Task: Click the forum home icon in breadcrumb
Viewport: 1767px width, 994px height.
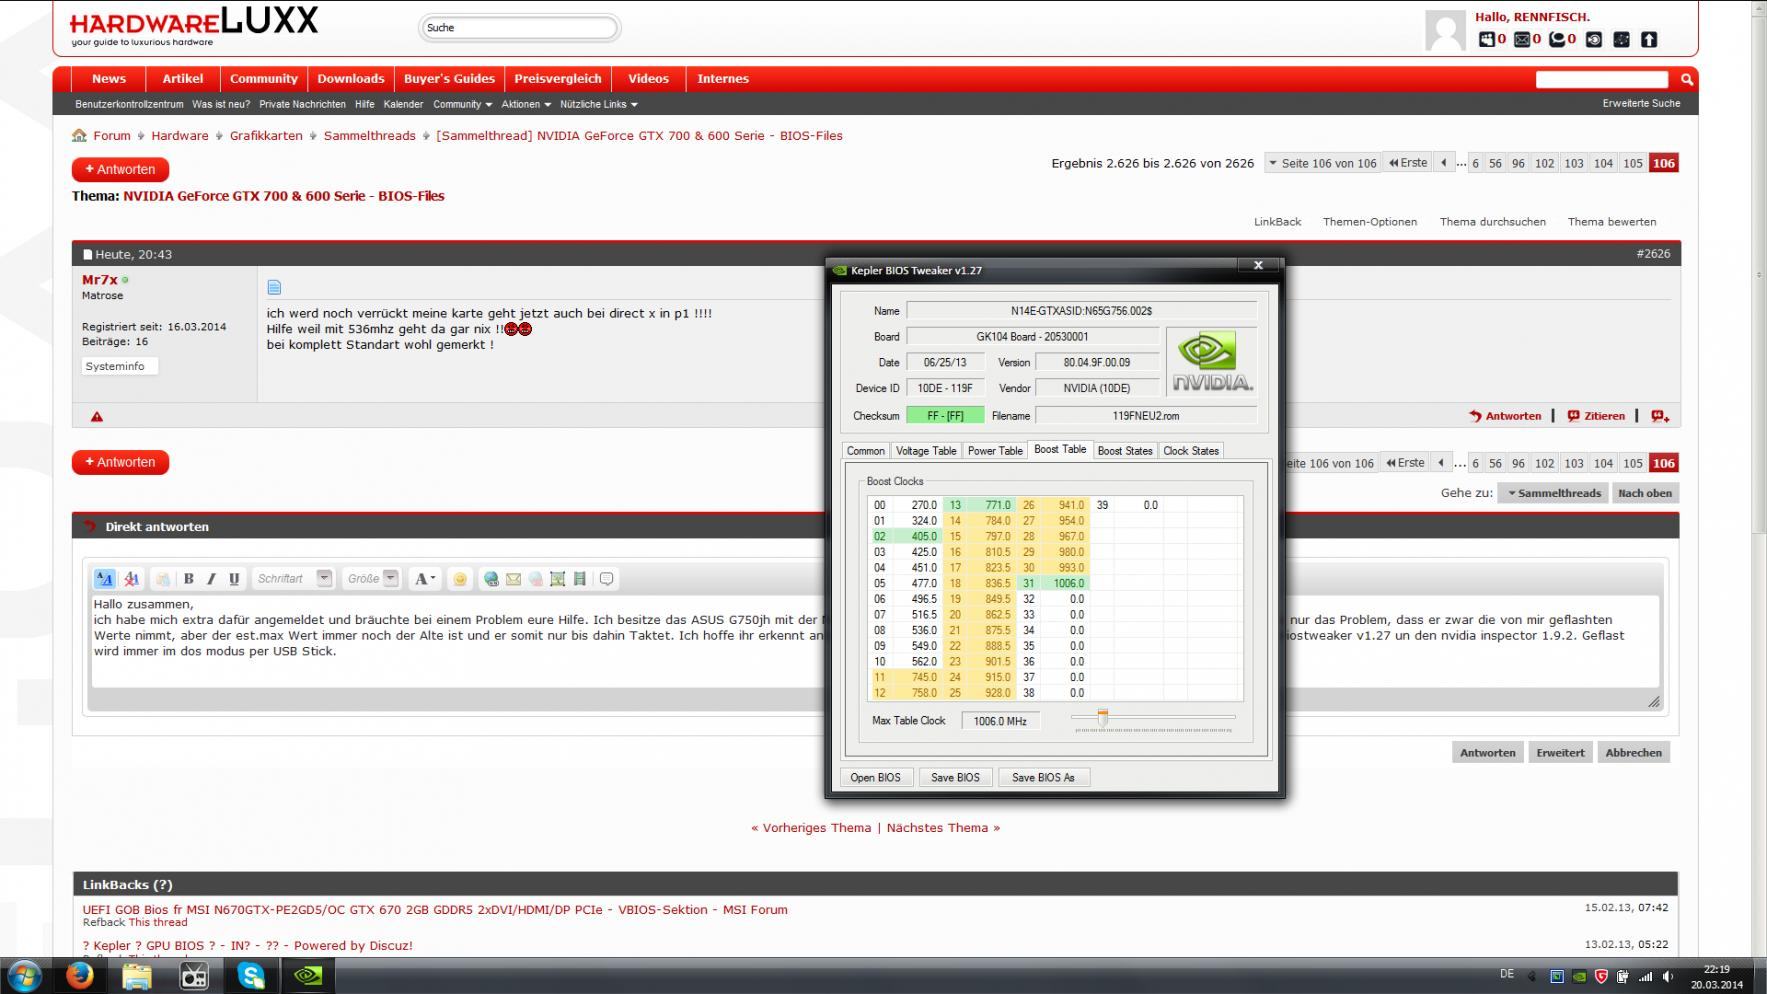Action: point(79,135)
